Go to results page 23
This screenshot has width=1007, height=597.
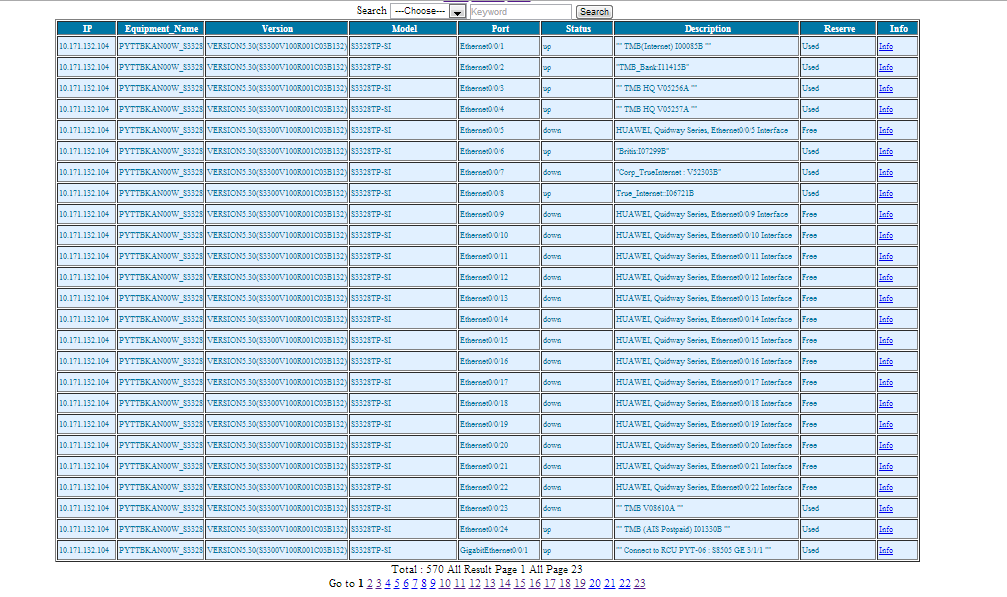click(640, 584)
